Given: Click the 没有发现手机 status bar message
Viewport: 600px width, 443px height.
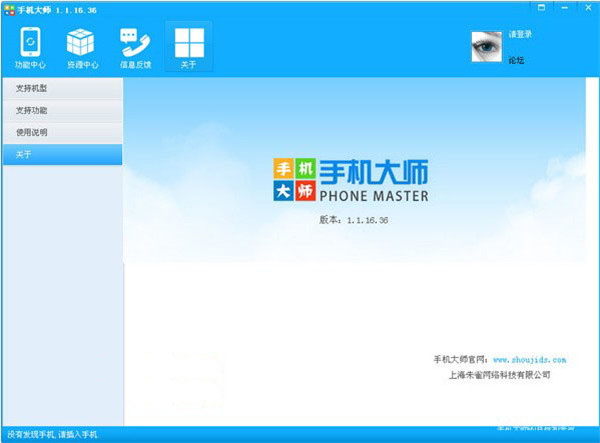Looking at the screenshot, I should pos(53,435).
